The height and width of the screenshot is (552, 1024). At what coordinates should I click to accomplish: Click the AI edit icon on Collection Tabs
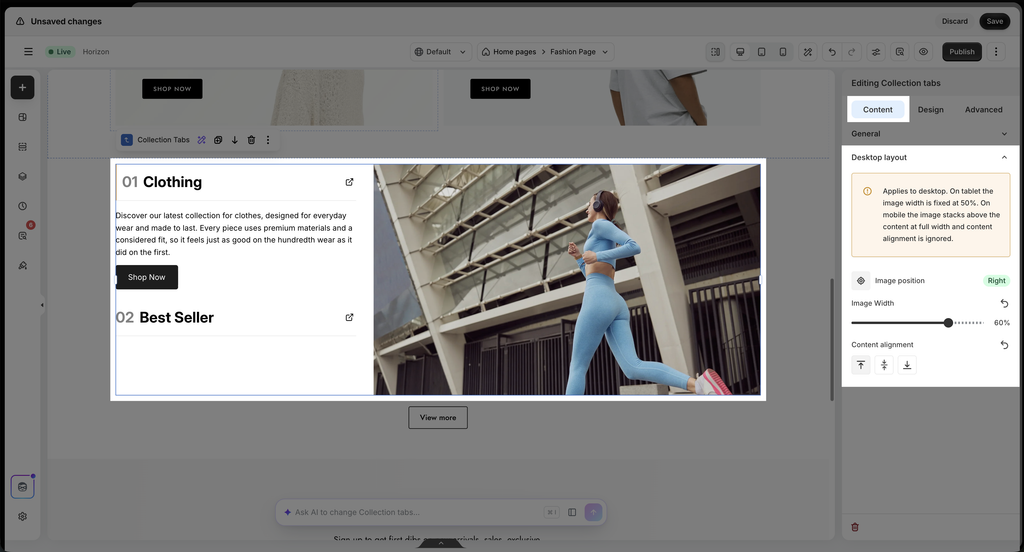point(202,140)
